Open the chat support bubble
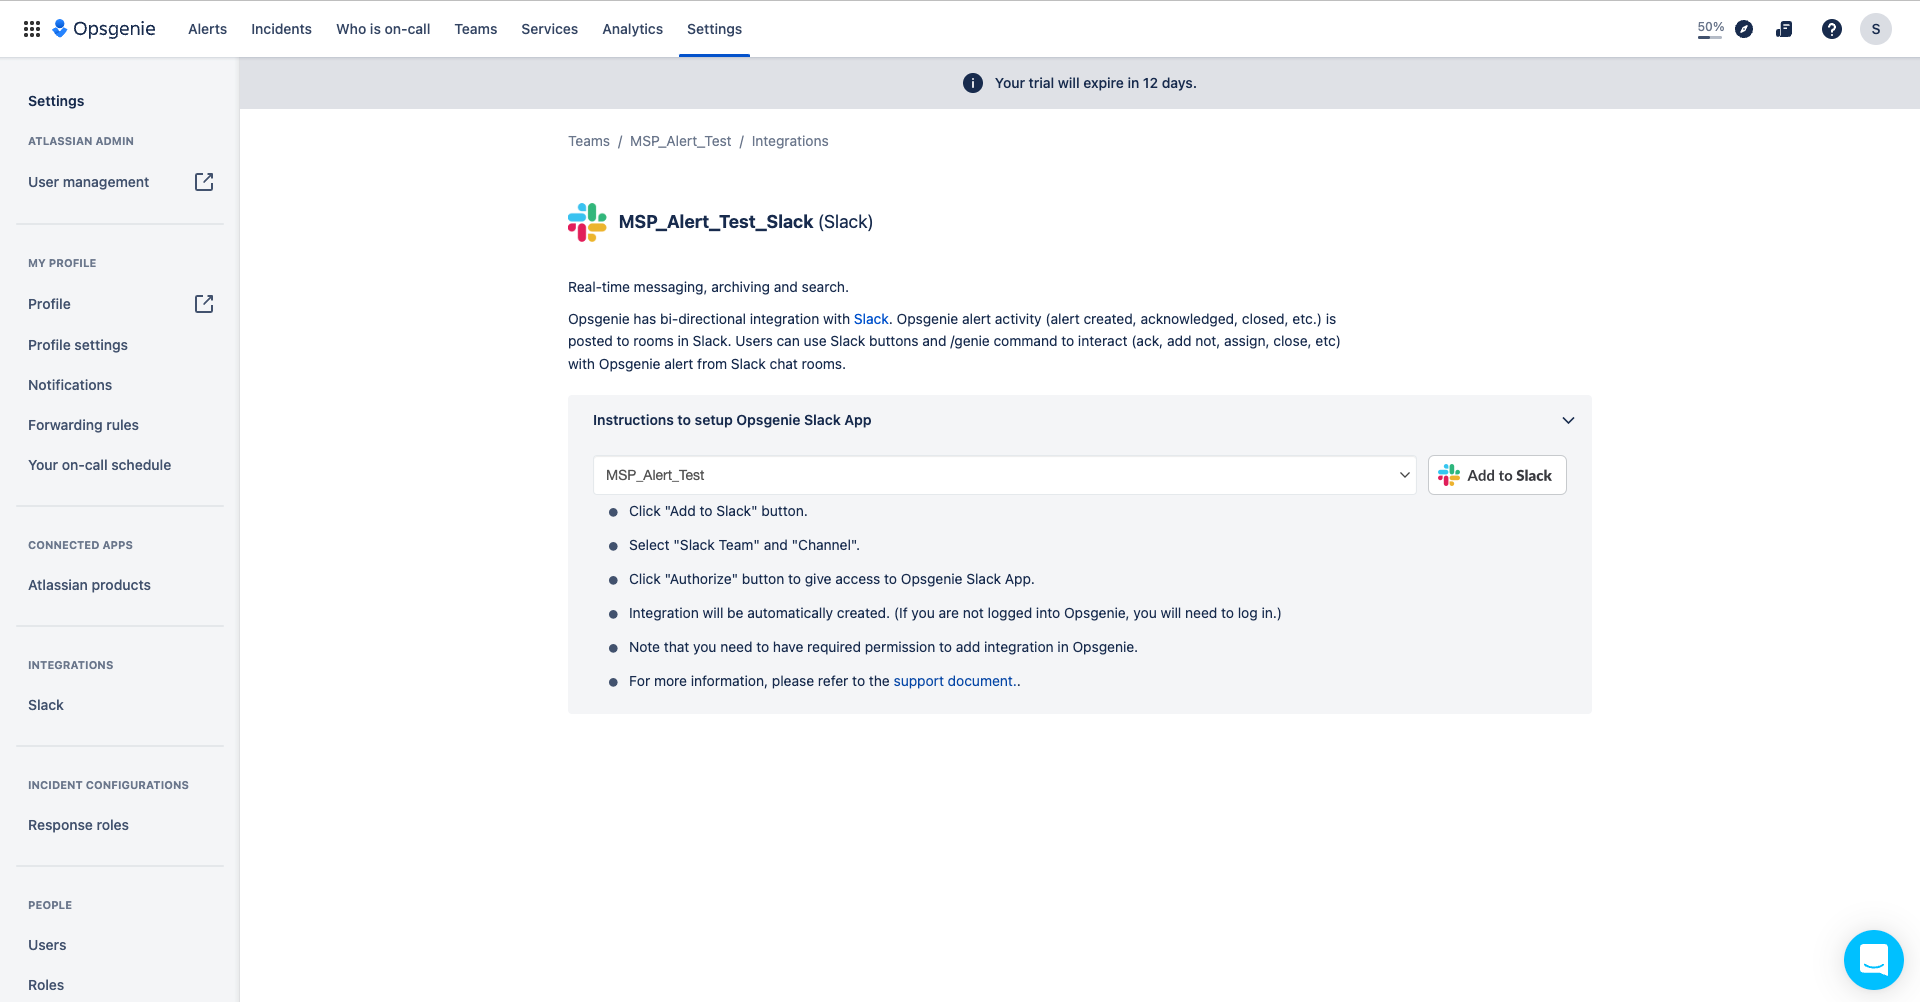1920x1002 pixels. 1874,960
